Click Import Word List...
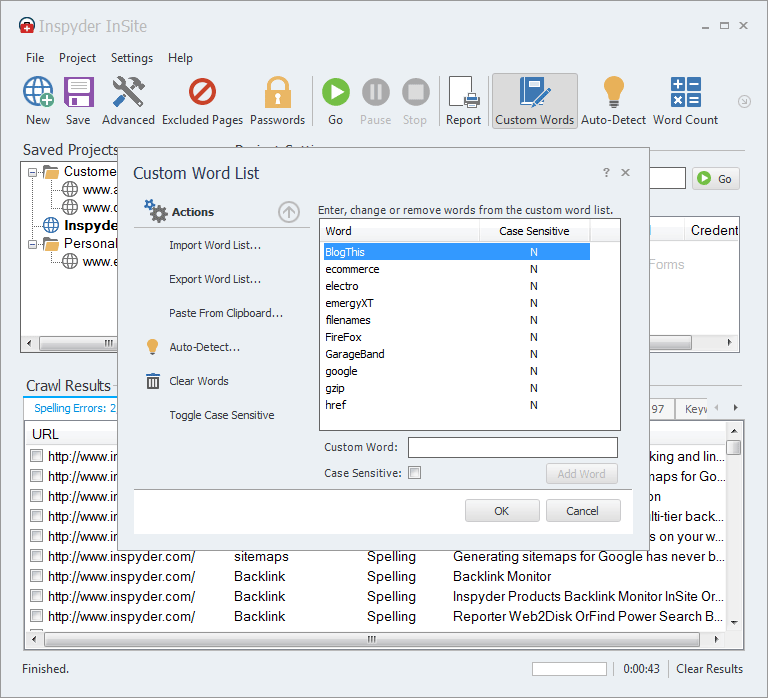 pyautogui.click(x=215, y=245)
